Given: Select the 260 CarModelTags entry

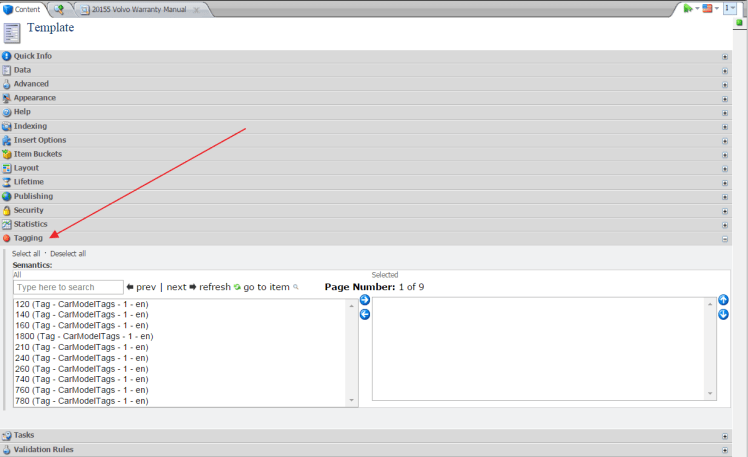Looking at the screenshot, I should pyautogui.click(x=82, y=369).
